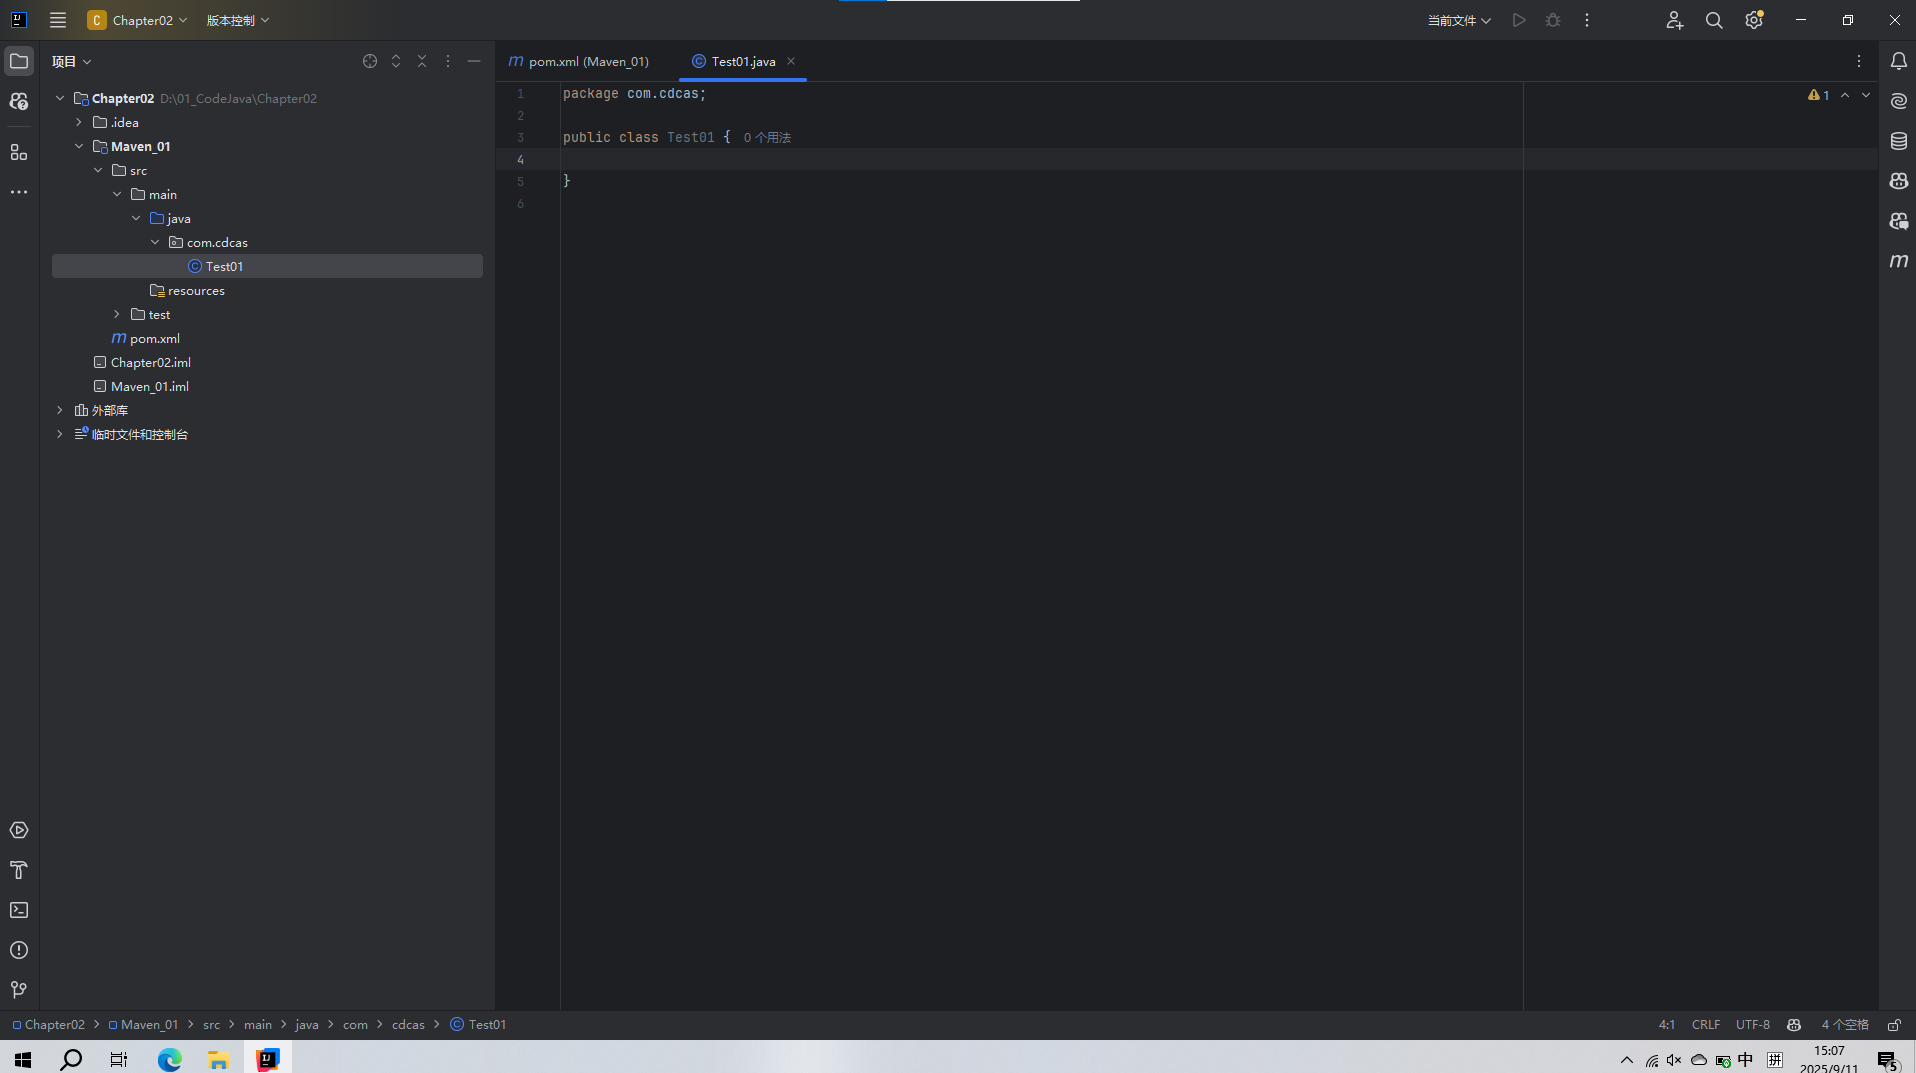Viewport: 1916px width, 1073px height.
Task: Open the Database tool window
Action: 1898,141
